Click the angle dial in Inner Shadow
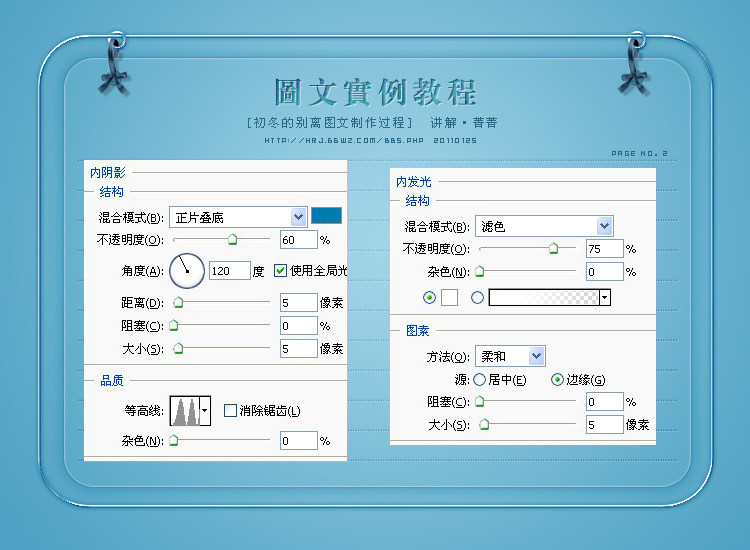 (x=187, y=271)
